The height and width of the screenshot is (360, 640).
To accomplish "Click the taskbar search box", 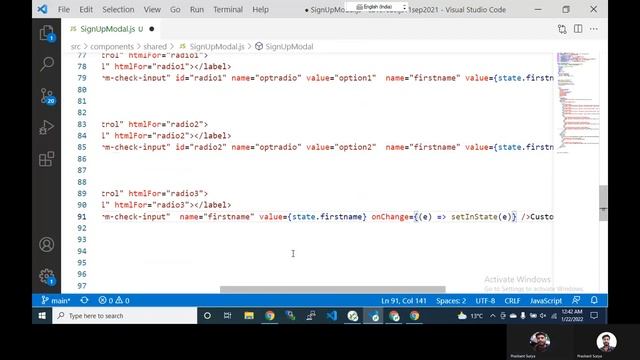I will tap(124, 316).
